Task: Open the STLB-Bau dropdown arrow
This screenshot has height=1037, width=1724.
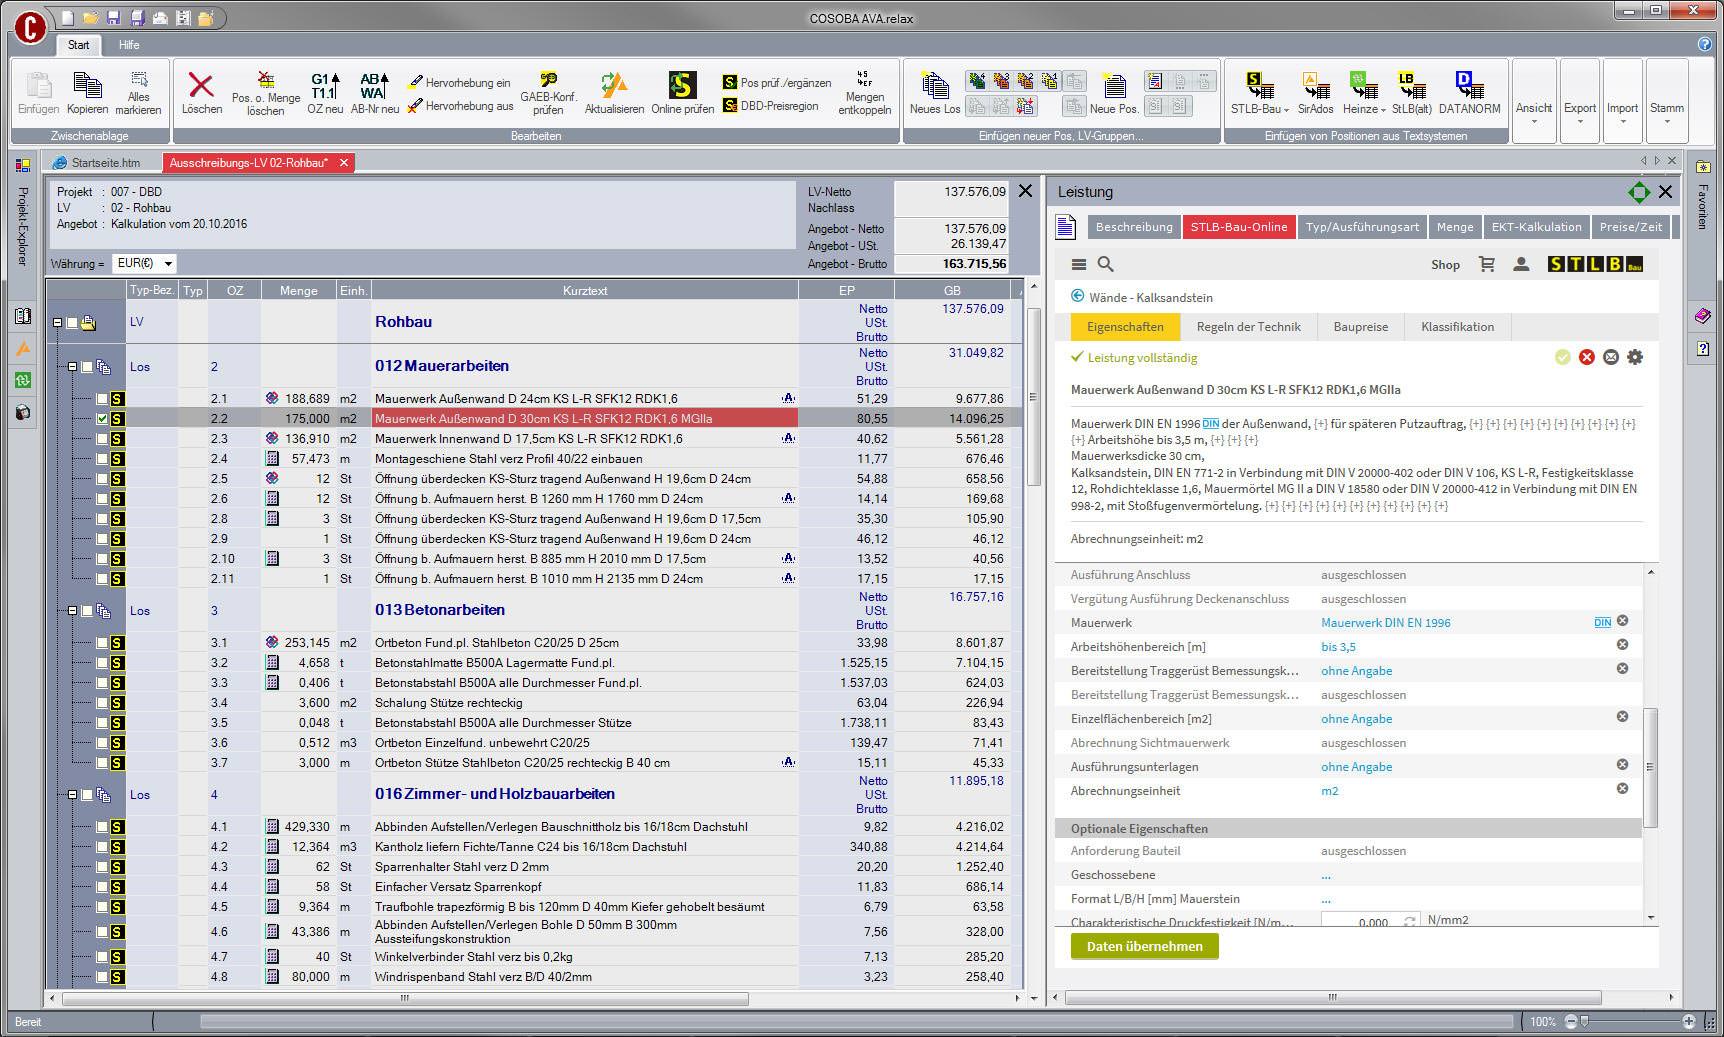Action: [1286, 110]
